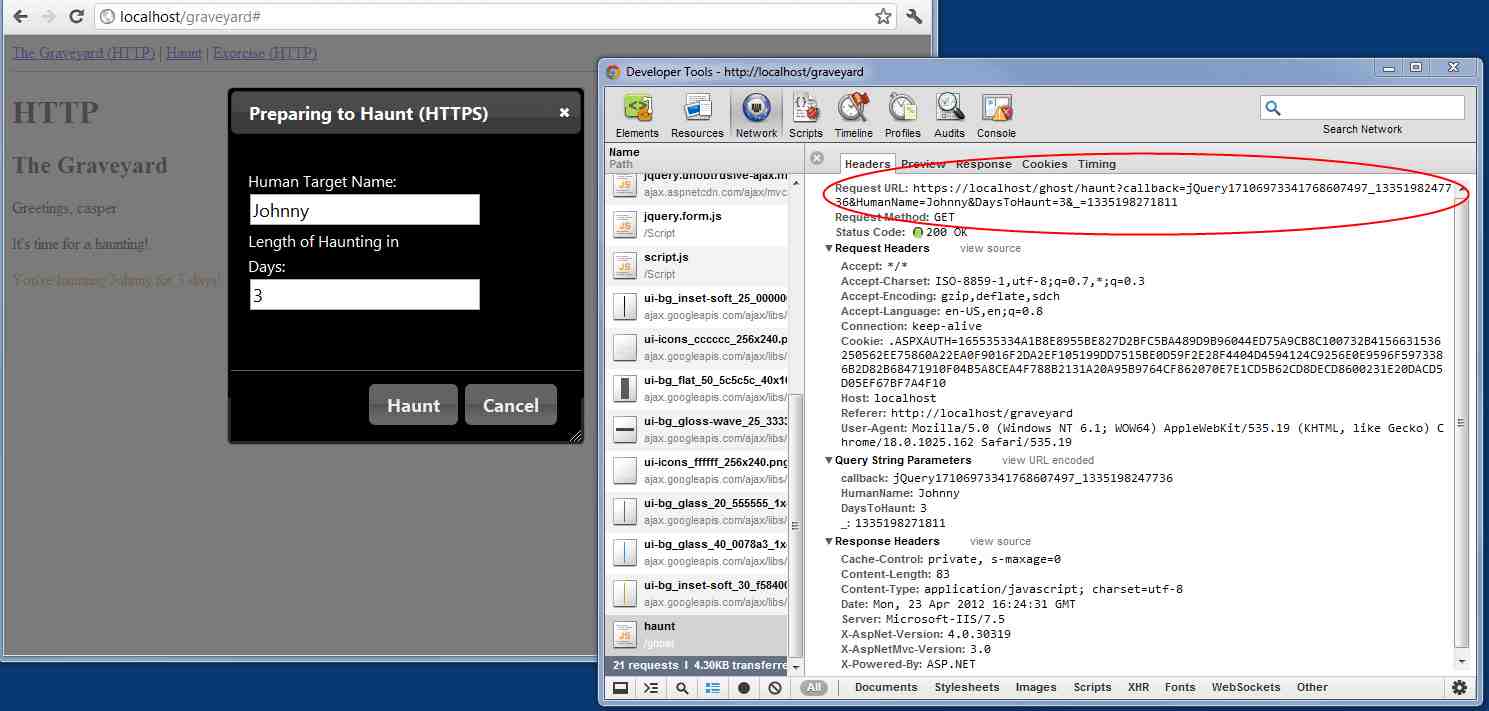Open the Elements panel in DevTools

tap(637, 115)
